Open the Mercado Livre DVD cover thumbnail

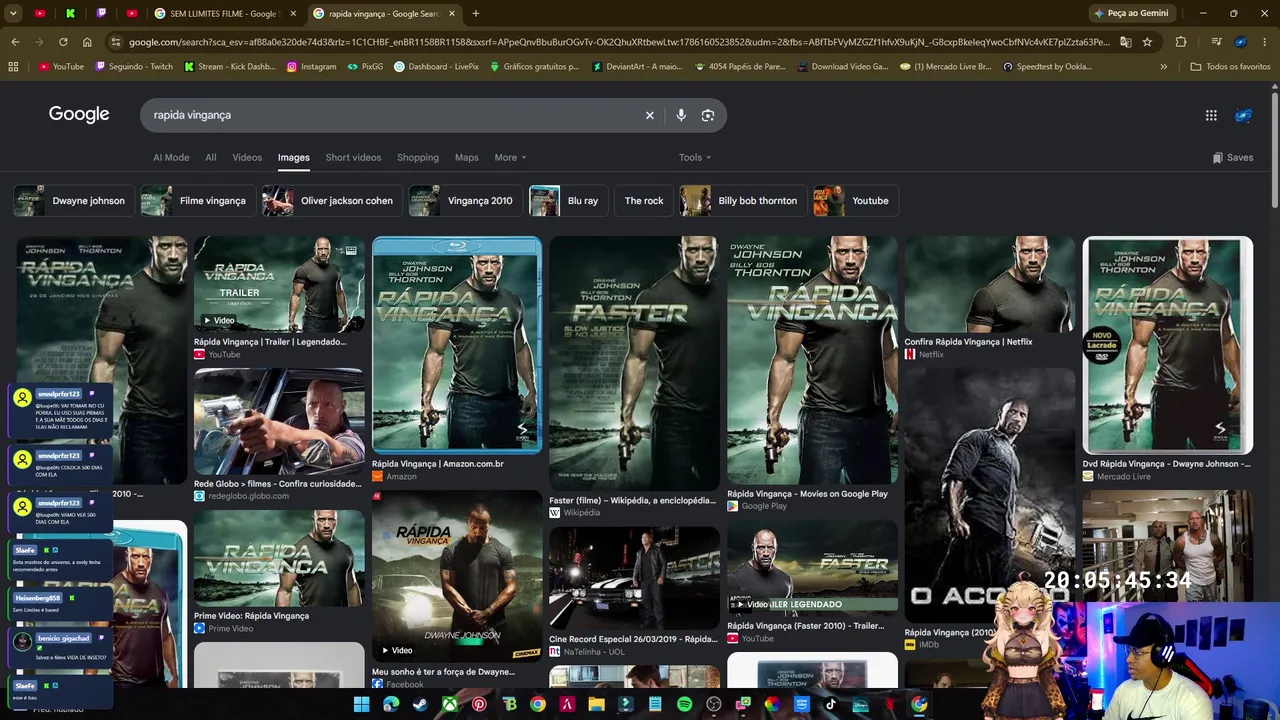click(x=1167, y=345)
